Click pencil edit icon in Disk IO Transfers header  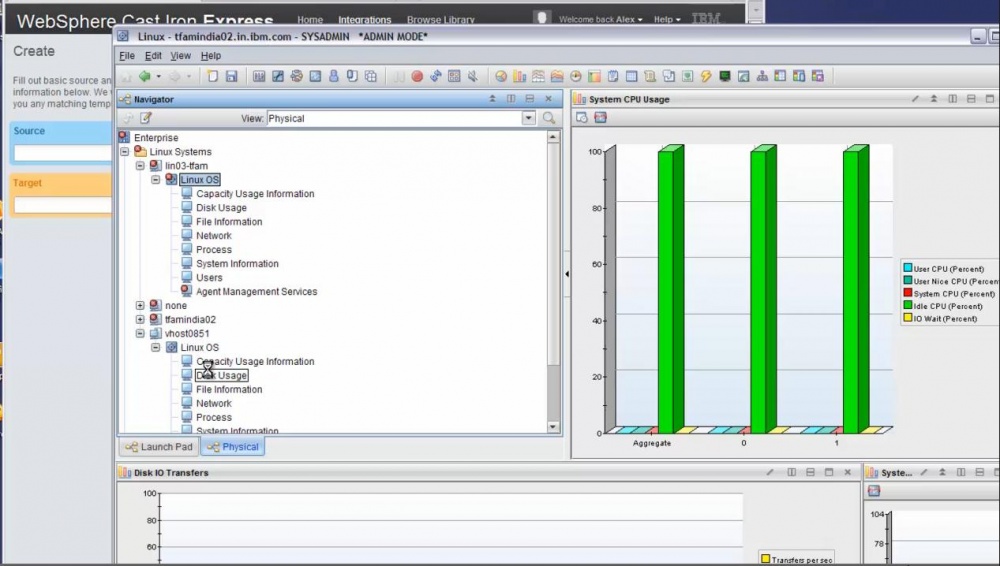tap(770, 472)
